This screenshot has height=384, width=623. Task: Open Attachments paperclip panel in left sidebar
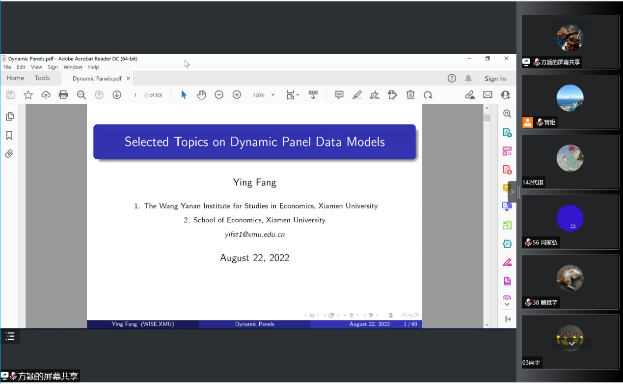tap(9, 154)
